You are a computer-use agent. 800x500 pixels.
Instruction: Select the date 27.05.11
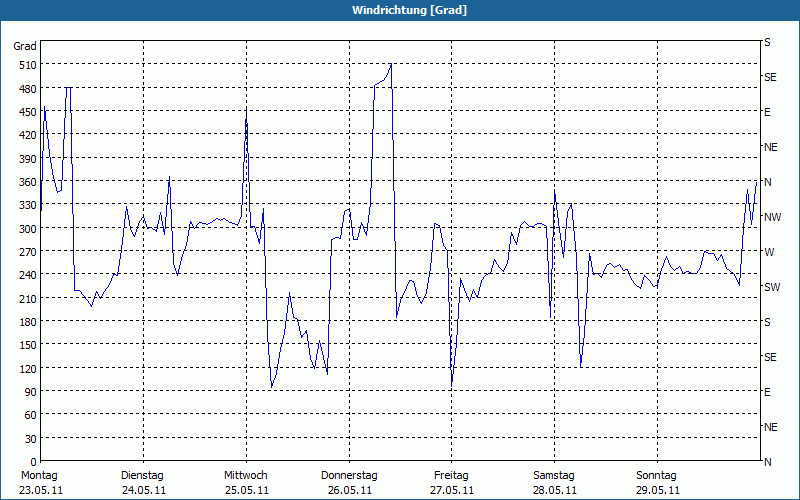(x=452, y=491)
